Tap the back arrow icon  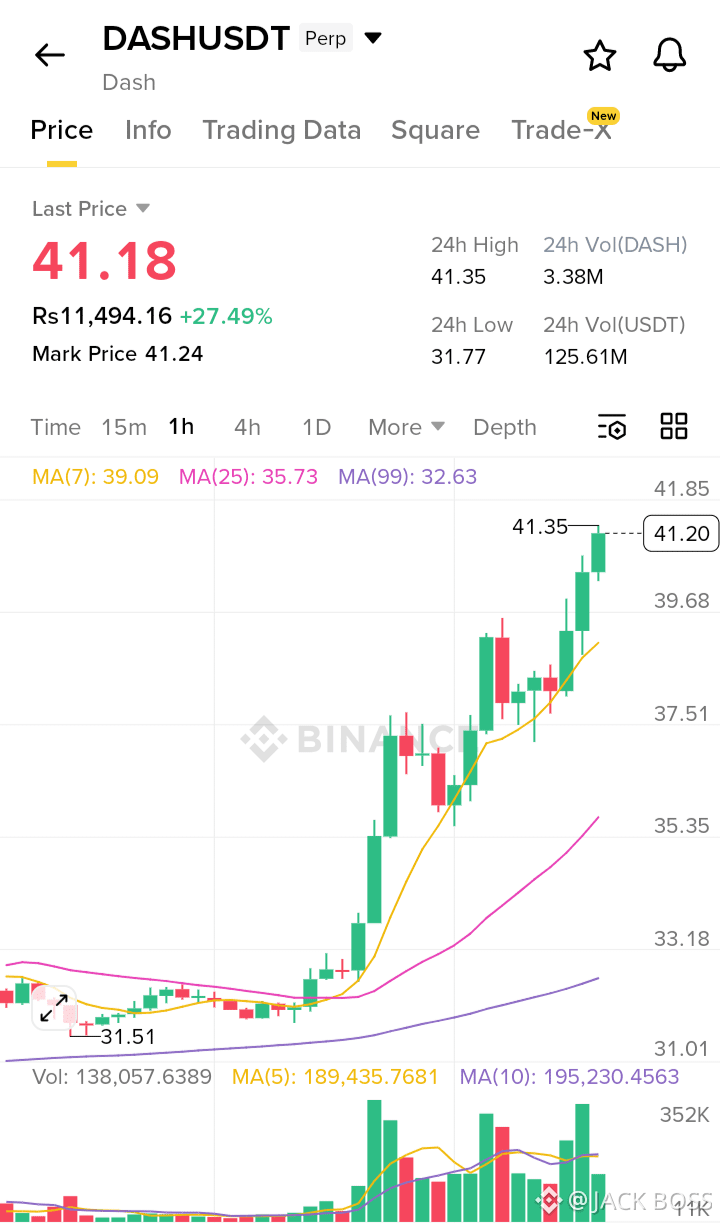(x=49, y=55)
